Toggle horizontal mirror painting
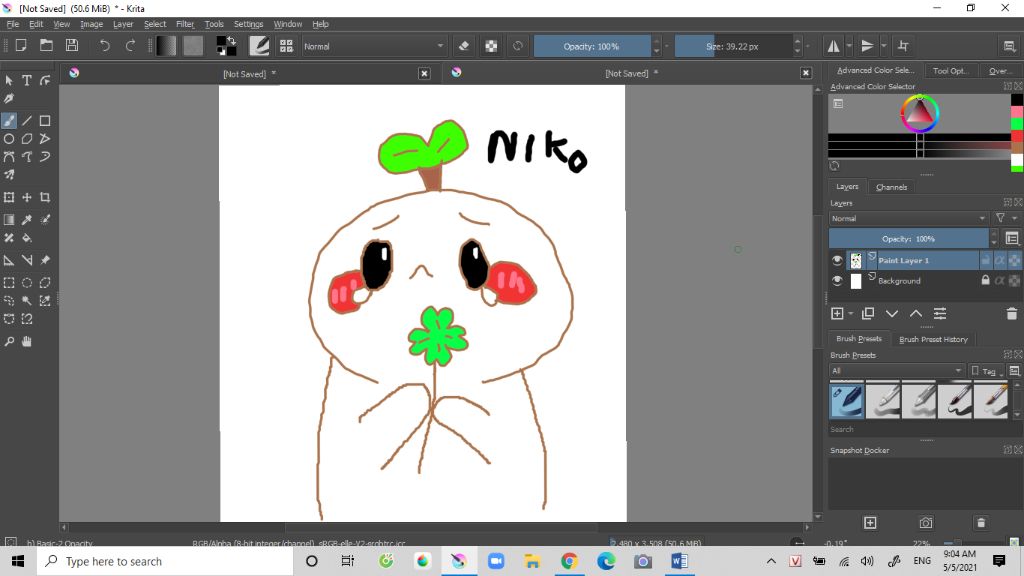Image resolution: width=1024 pixels, height=576 pixels. (x=833, y=46)
